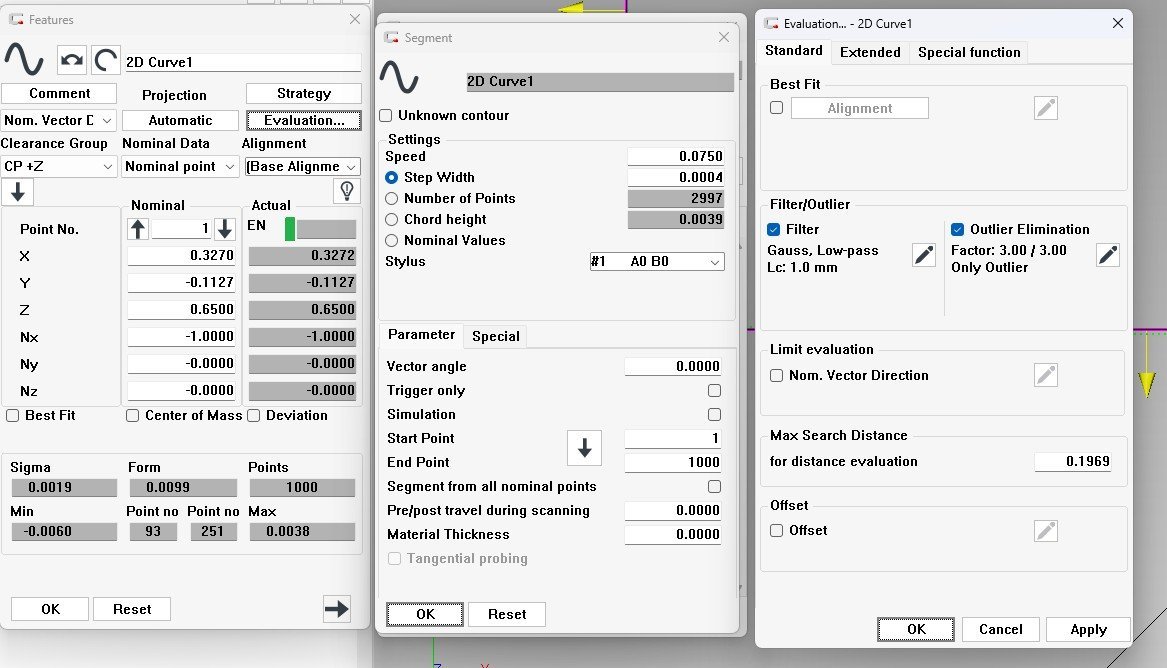Viewport: 1167px width, 668px height.
Task: Click the down arrow below Clearance Group
Action: pos(18,192)
